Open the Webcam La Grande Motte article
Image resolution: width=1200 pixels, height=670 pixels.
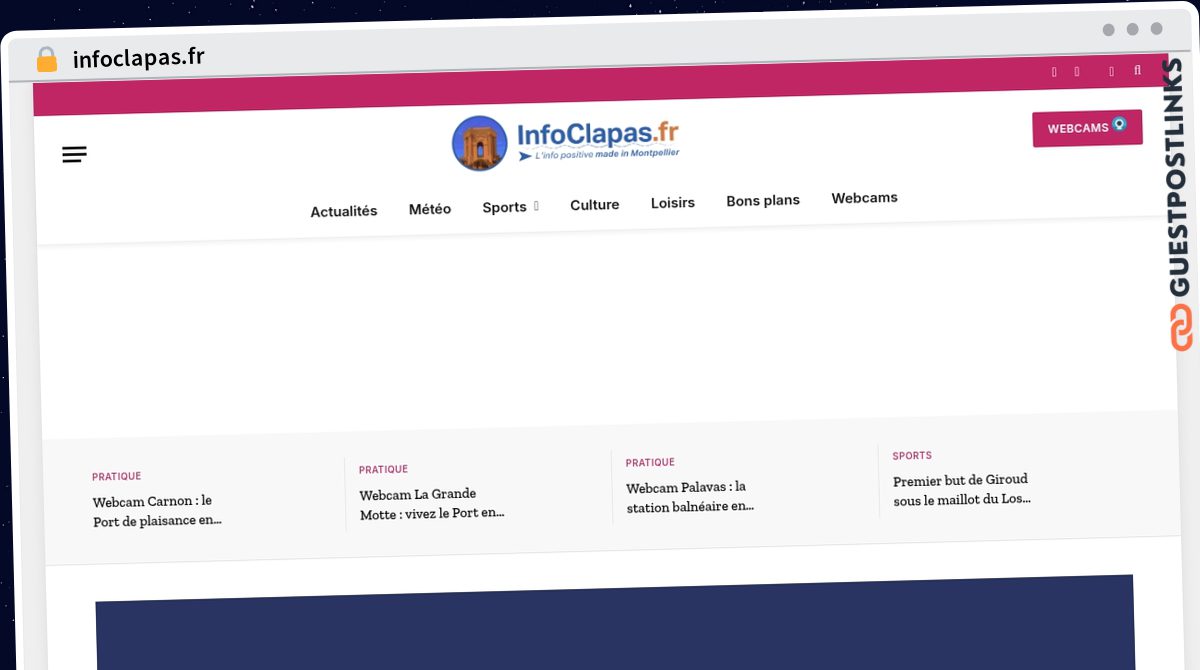pyautogui.click(x=432, y=504)
